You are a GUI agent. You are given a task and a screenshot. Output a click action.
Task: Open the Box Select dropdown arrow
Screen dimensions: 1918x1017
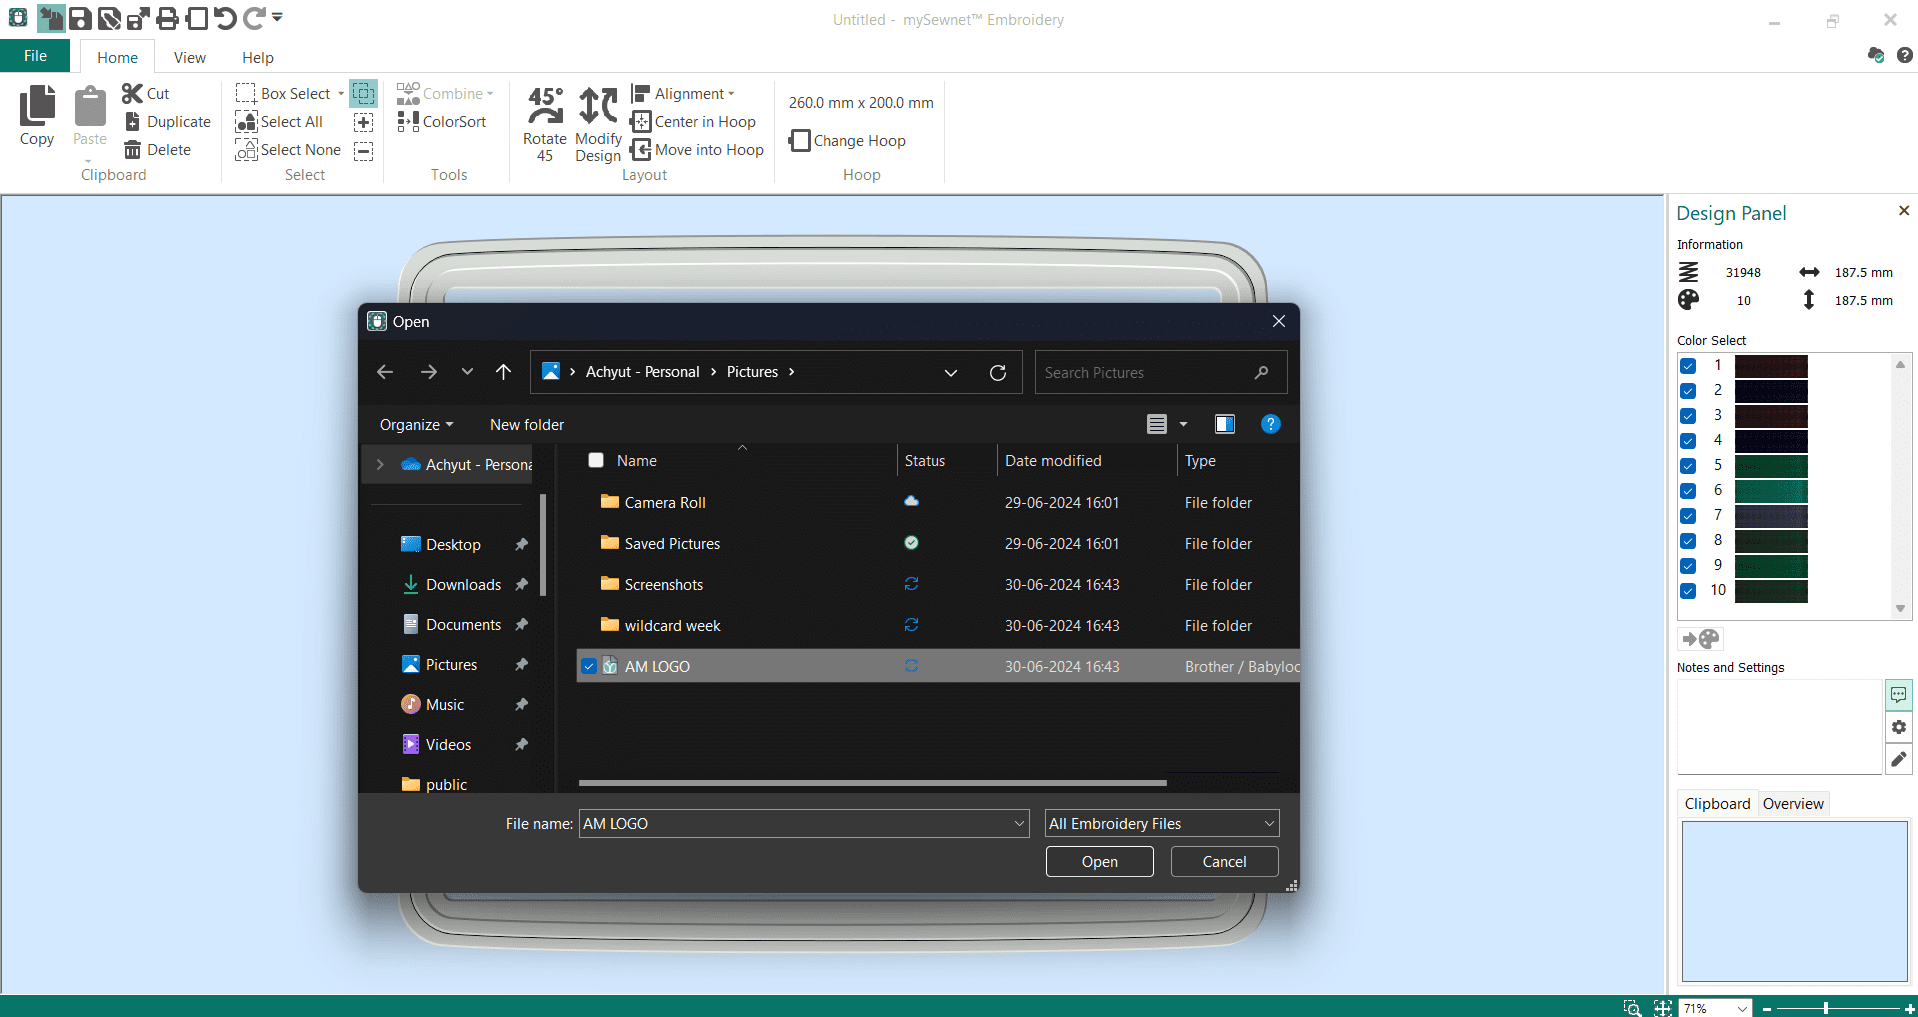click(x=341, y=94)
